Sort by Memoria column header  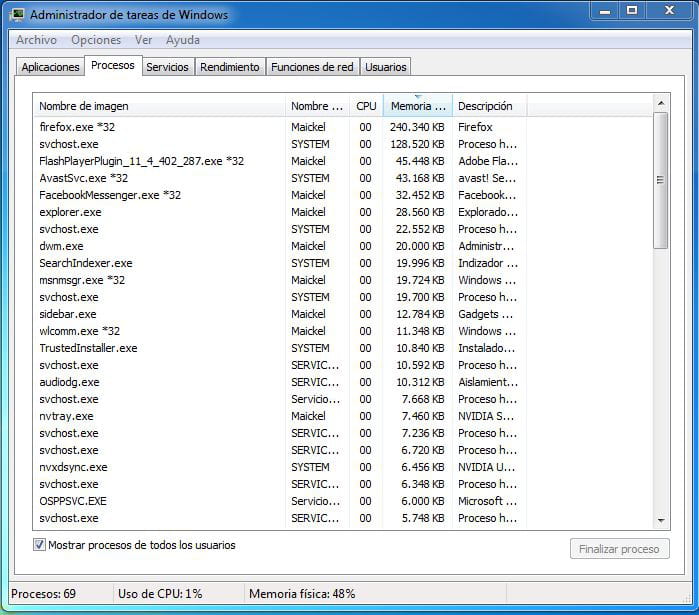(418, 106)
